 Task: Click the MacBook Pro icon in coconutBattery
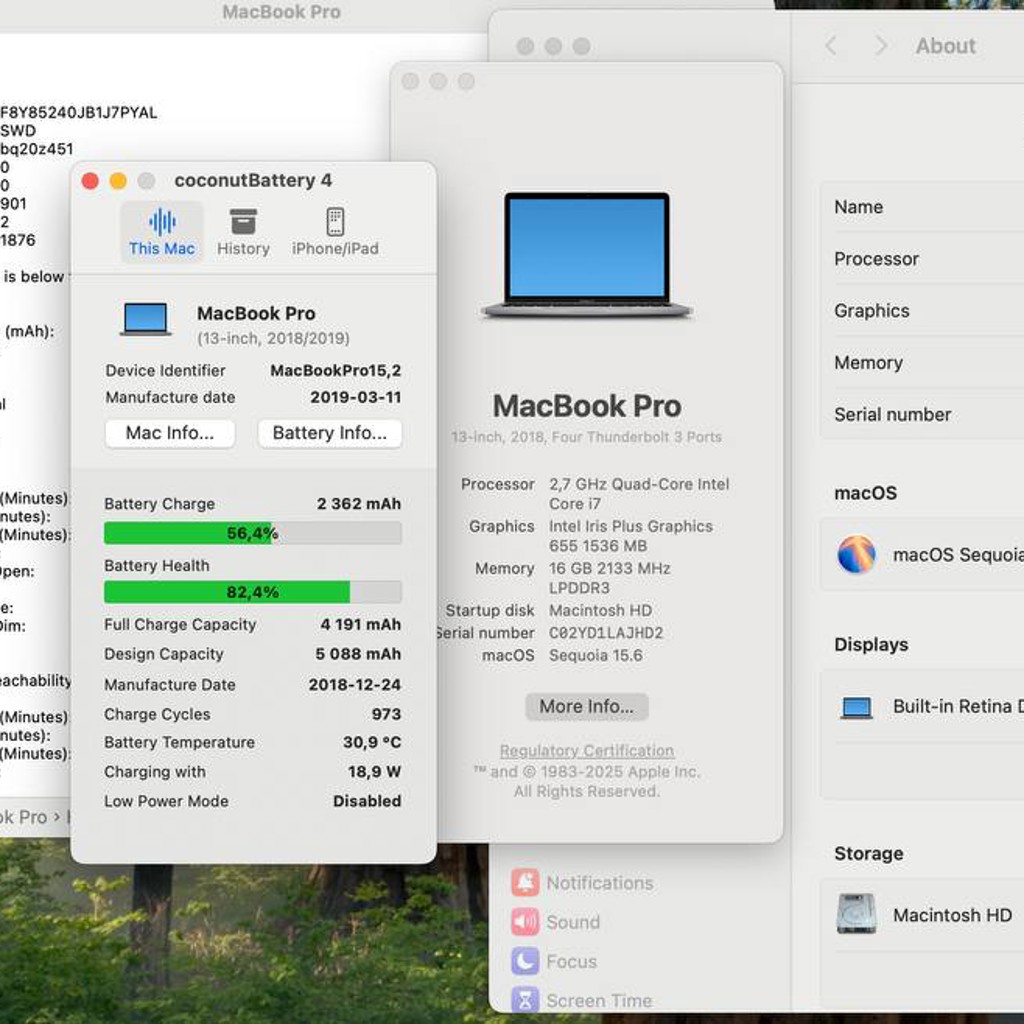146,319
